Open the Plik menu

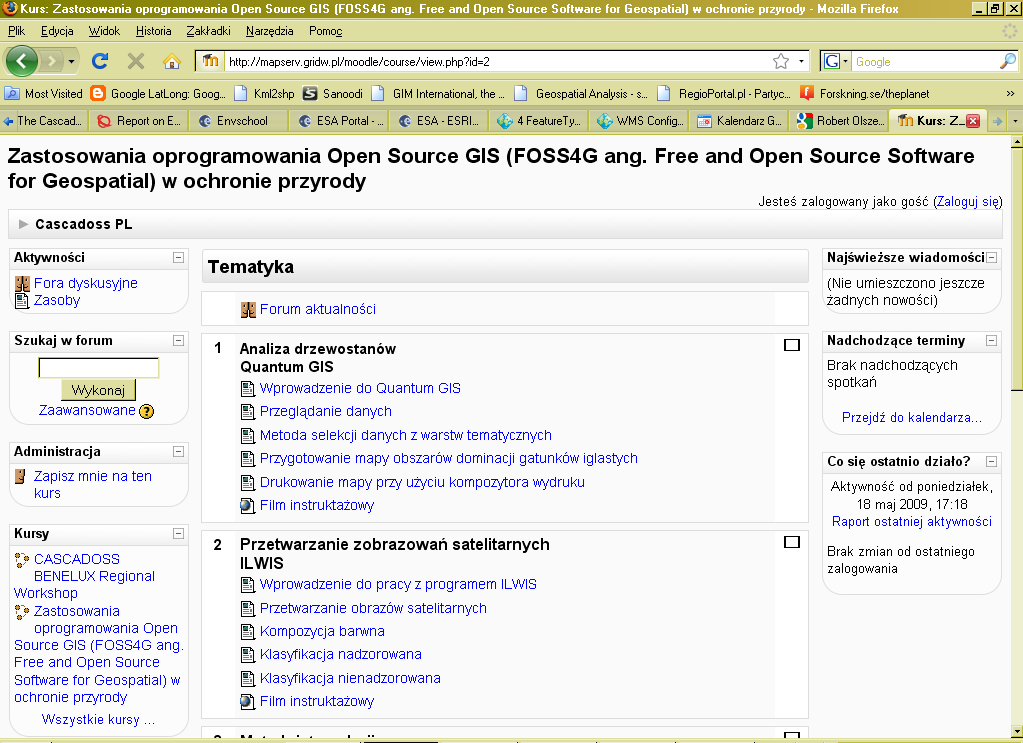[16, 31]
